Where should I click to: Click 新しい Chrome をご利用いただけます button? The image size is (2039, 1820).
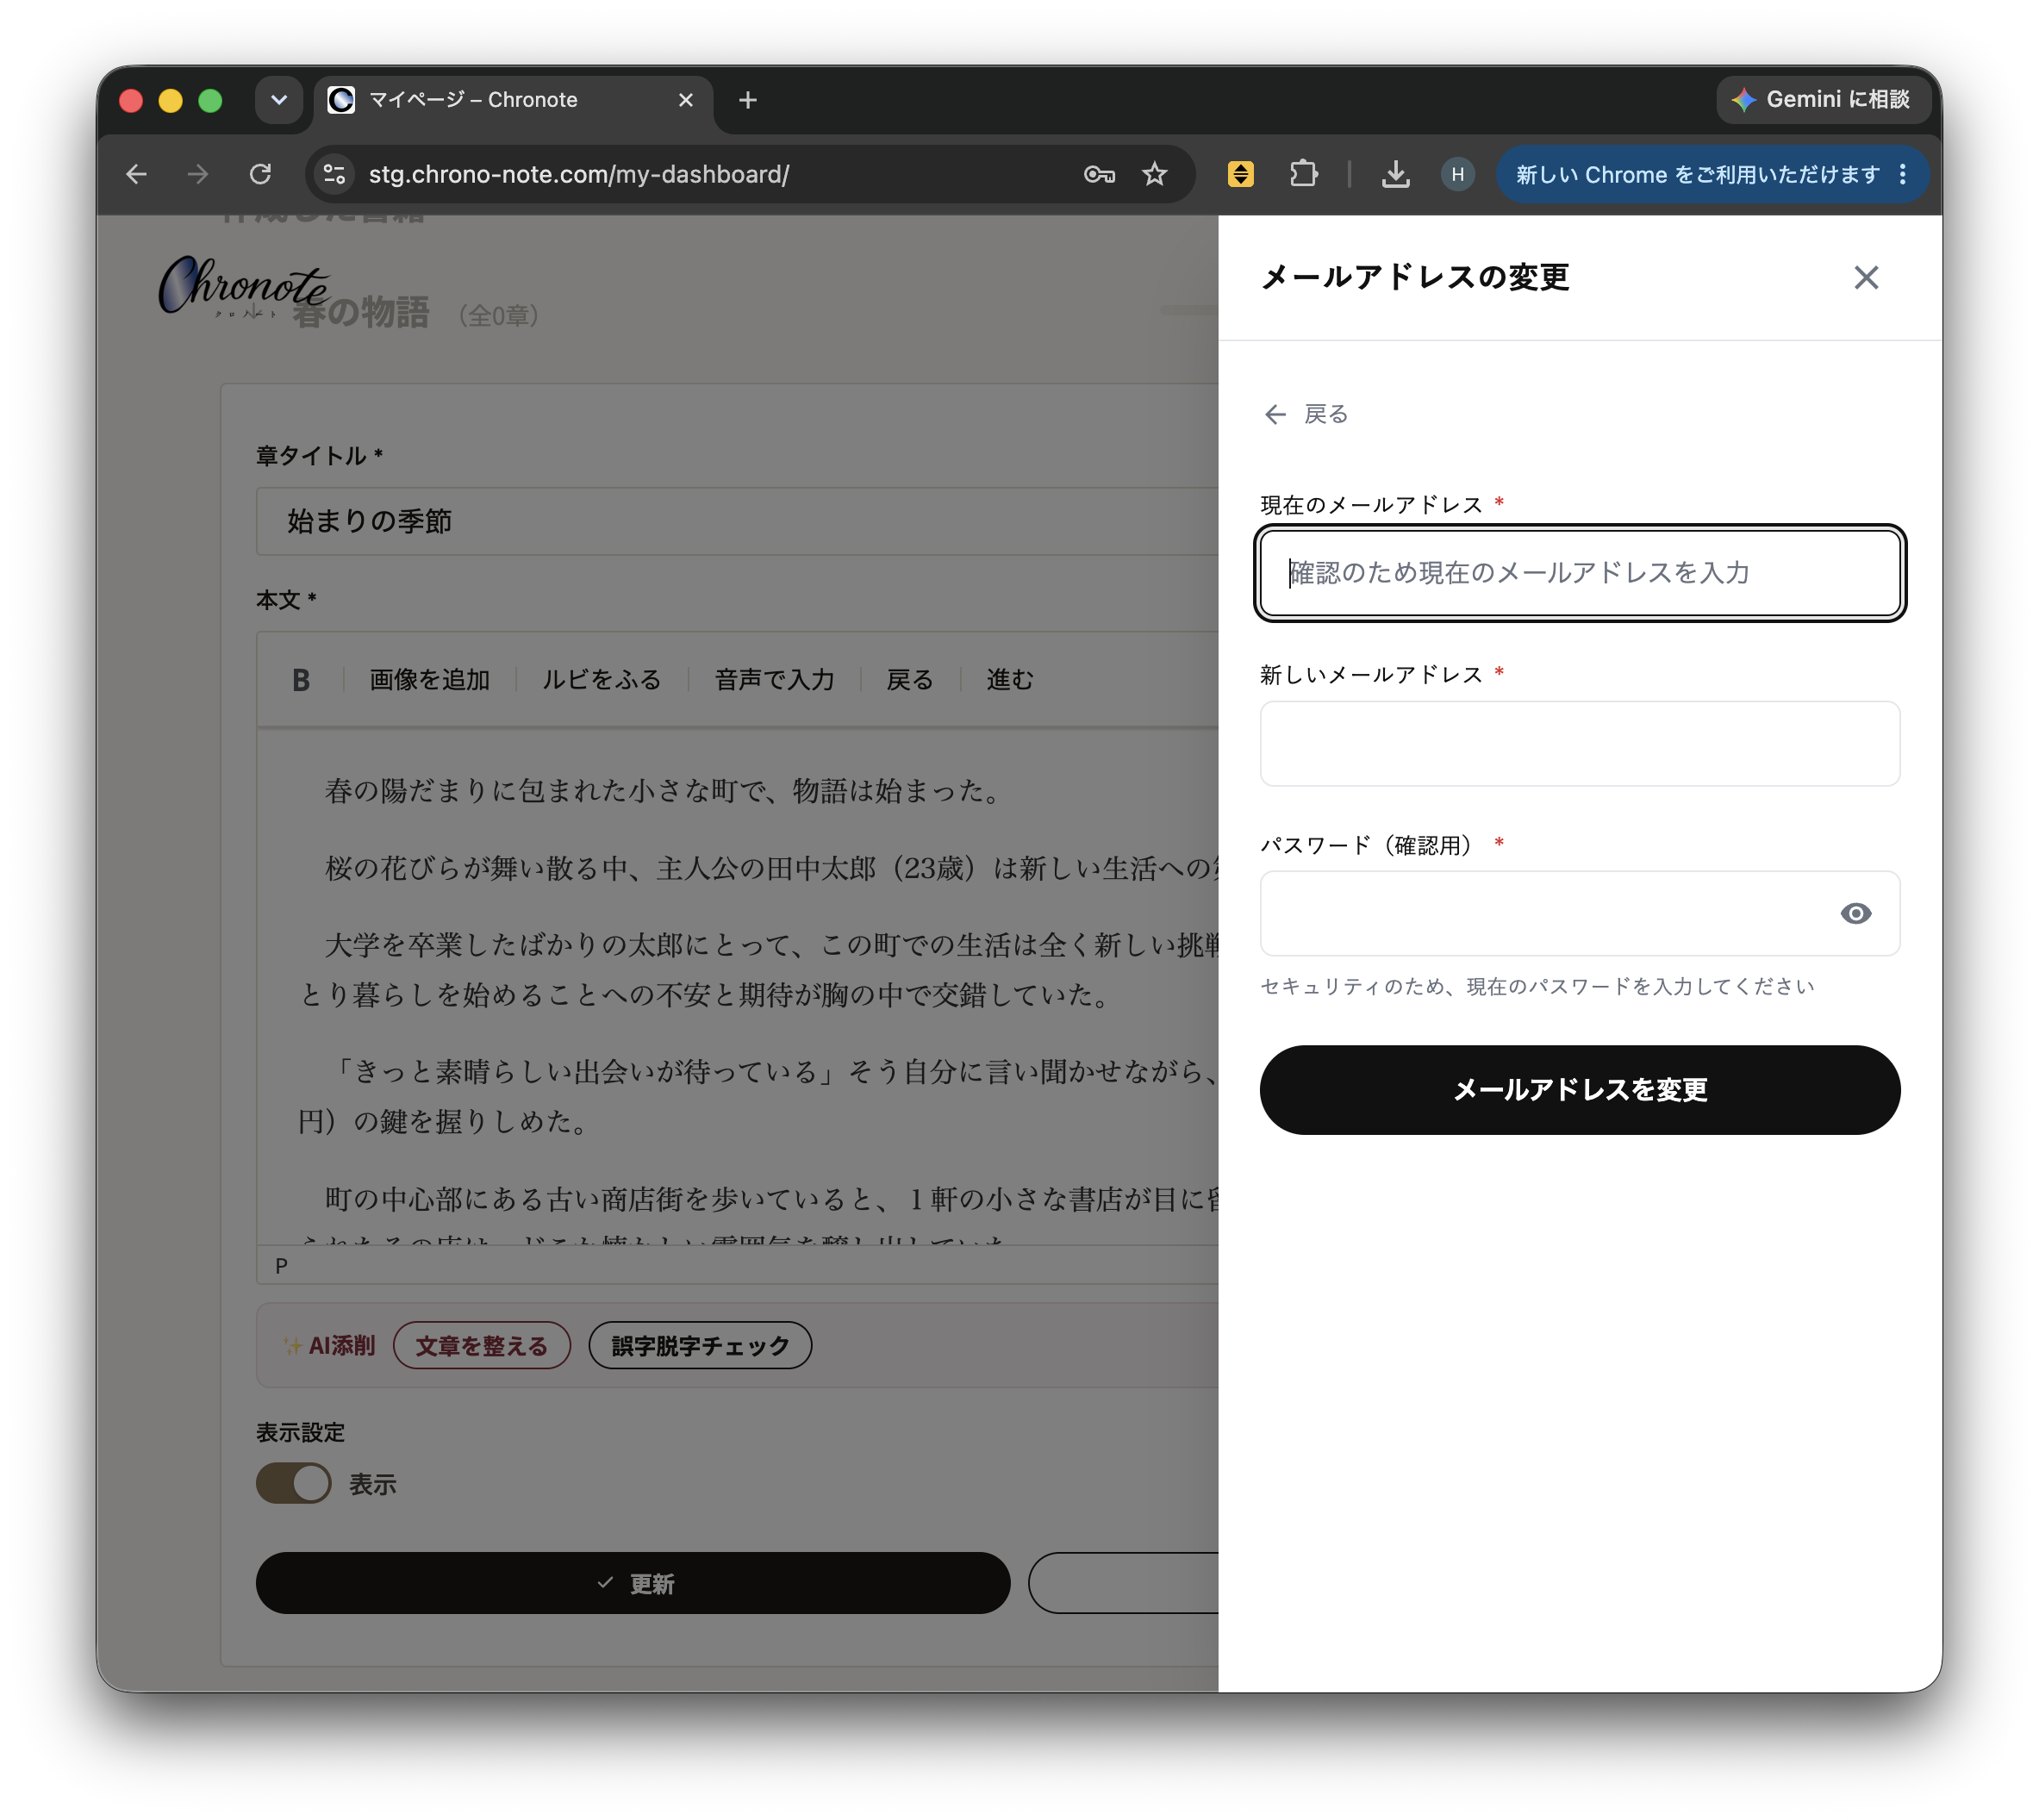point(1697,174)
